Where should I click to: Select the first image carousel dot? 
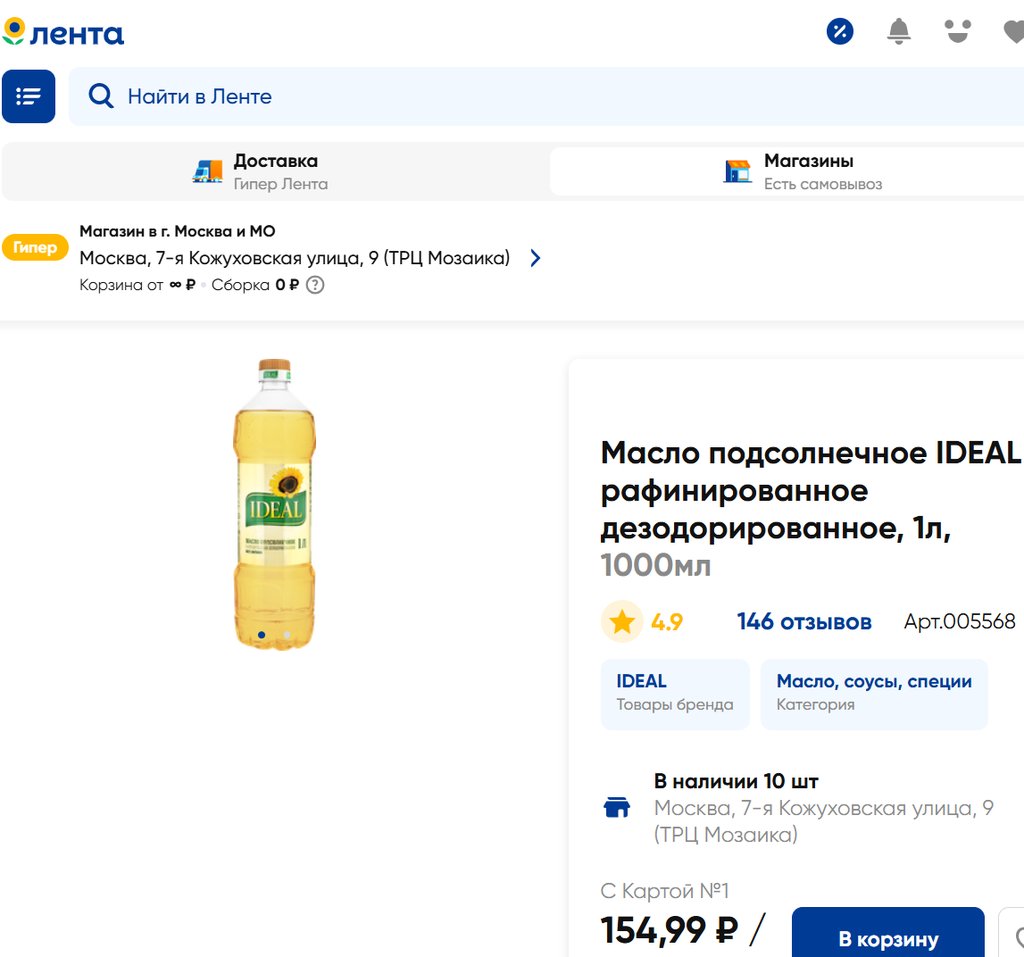pyautogui.click(x=262, y=635)
